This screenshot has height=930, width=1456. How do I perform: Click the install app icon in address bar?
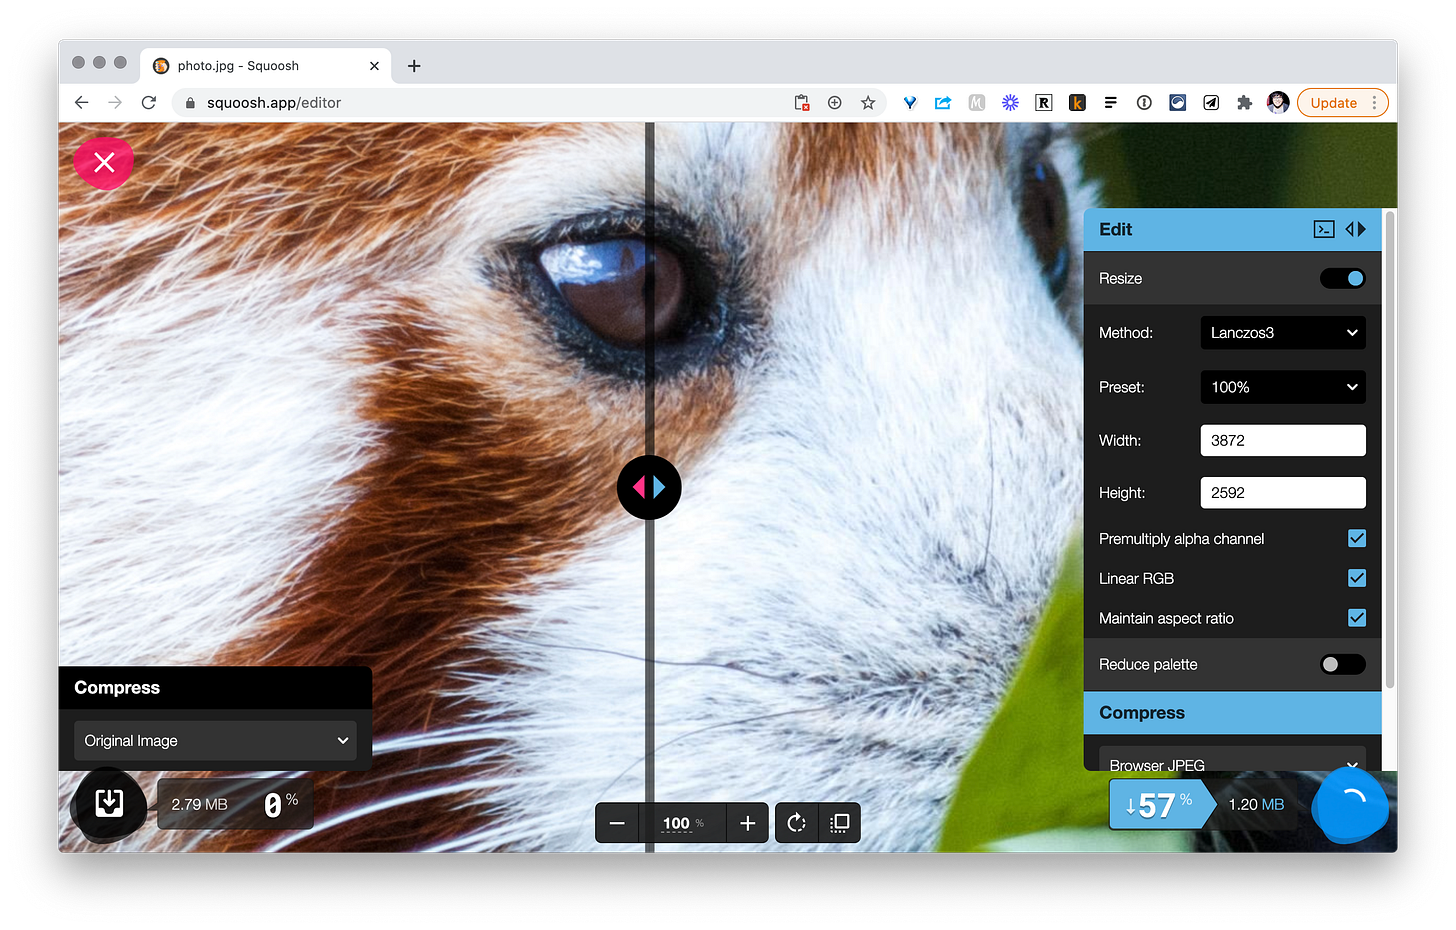(835, 102)
